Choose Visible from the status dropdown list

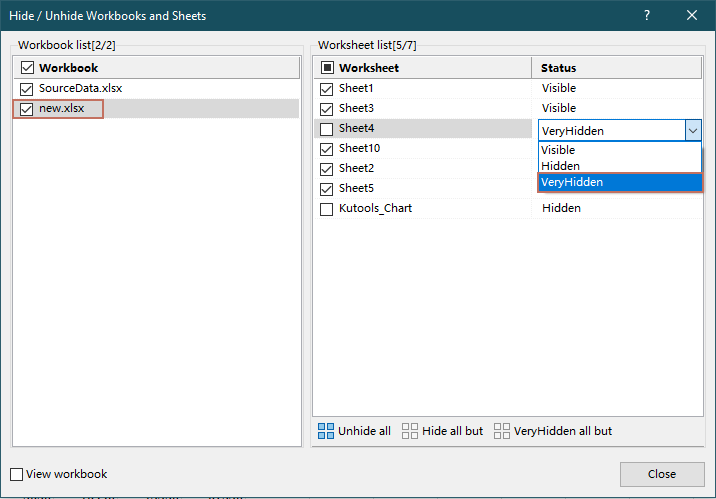click(558, 150)
